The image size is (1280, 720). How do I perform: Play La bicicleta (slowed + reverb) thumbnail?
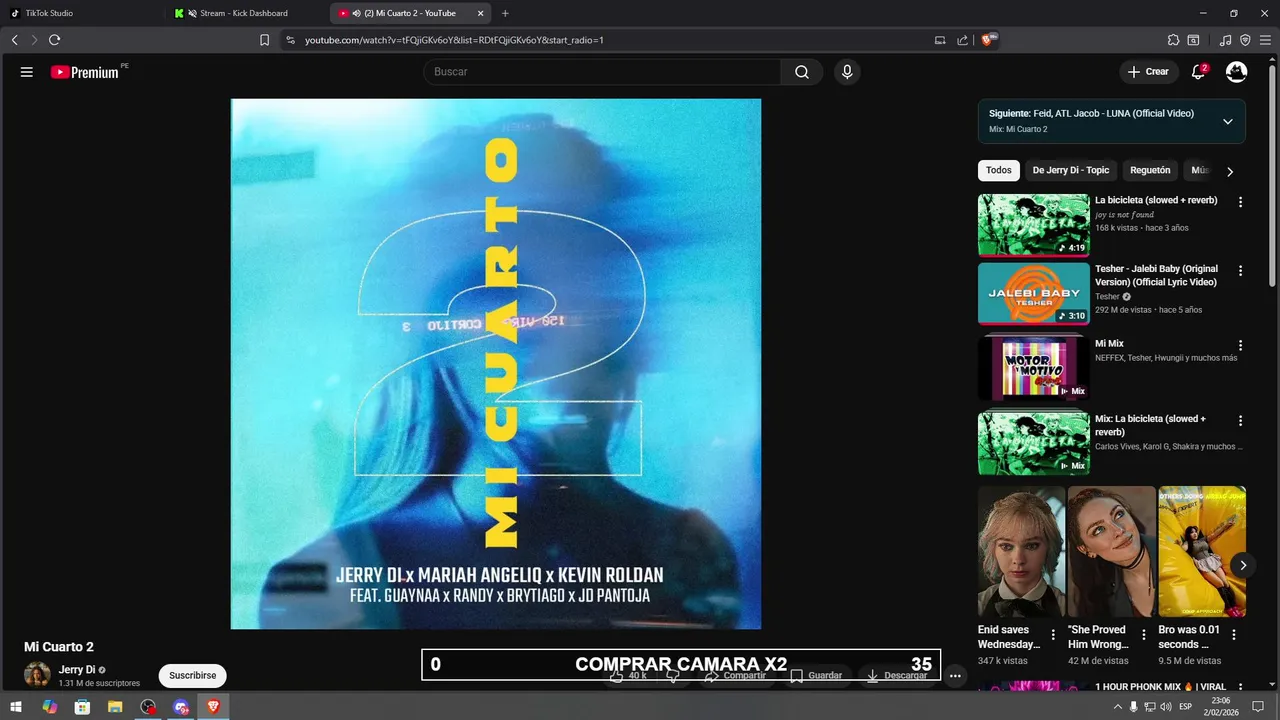1033,225
